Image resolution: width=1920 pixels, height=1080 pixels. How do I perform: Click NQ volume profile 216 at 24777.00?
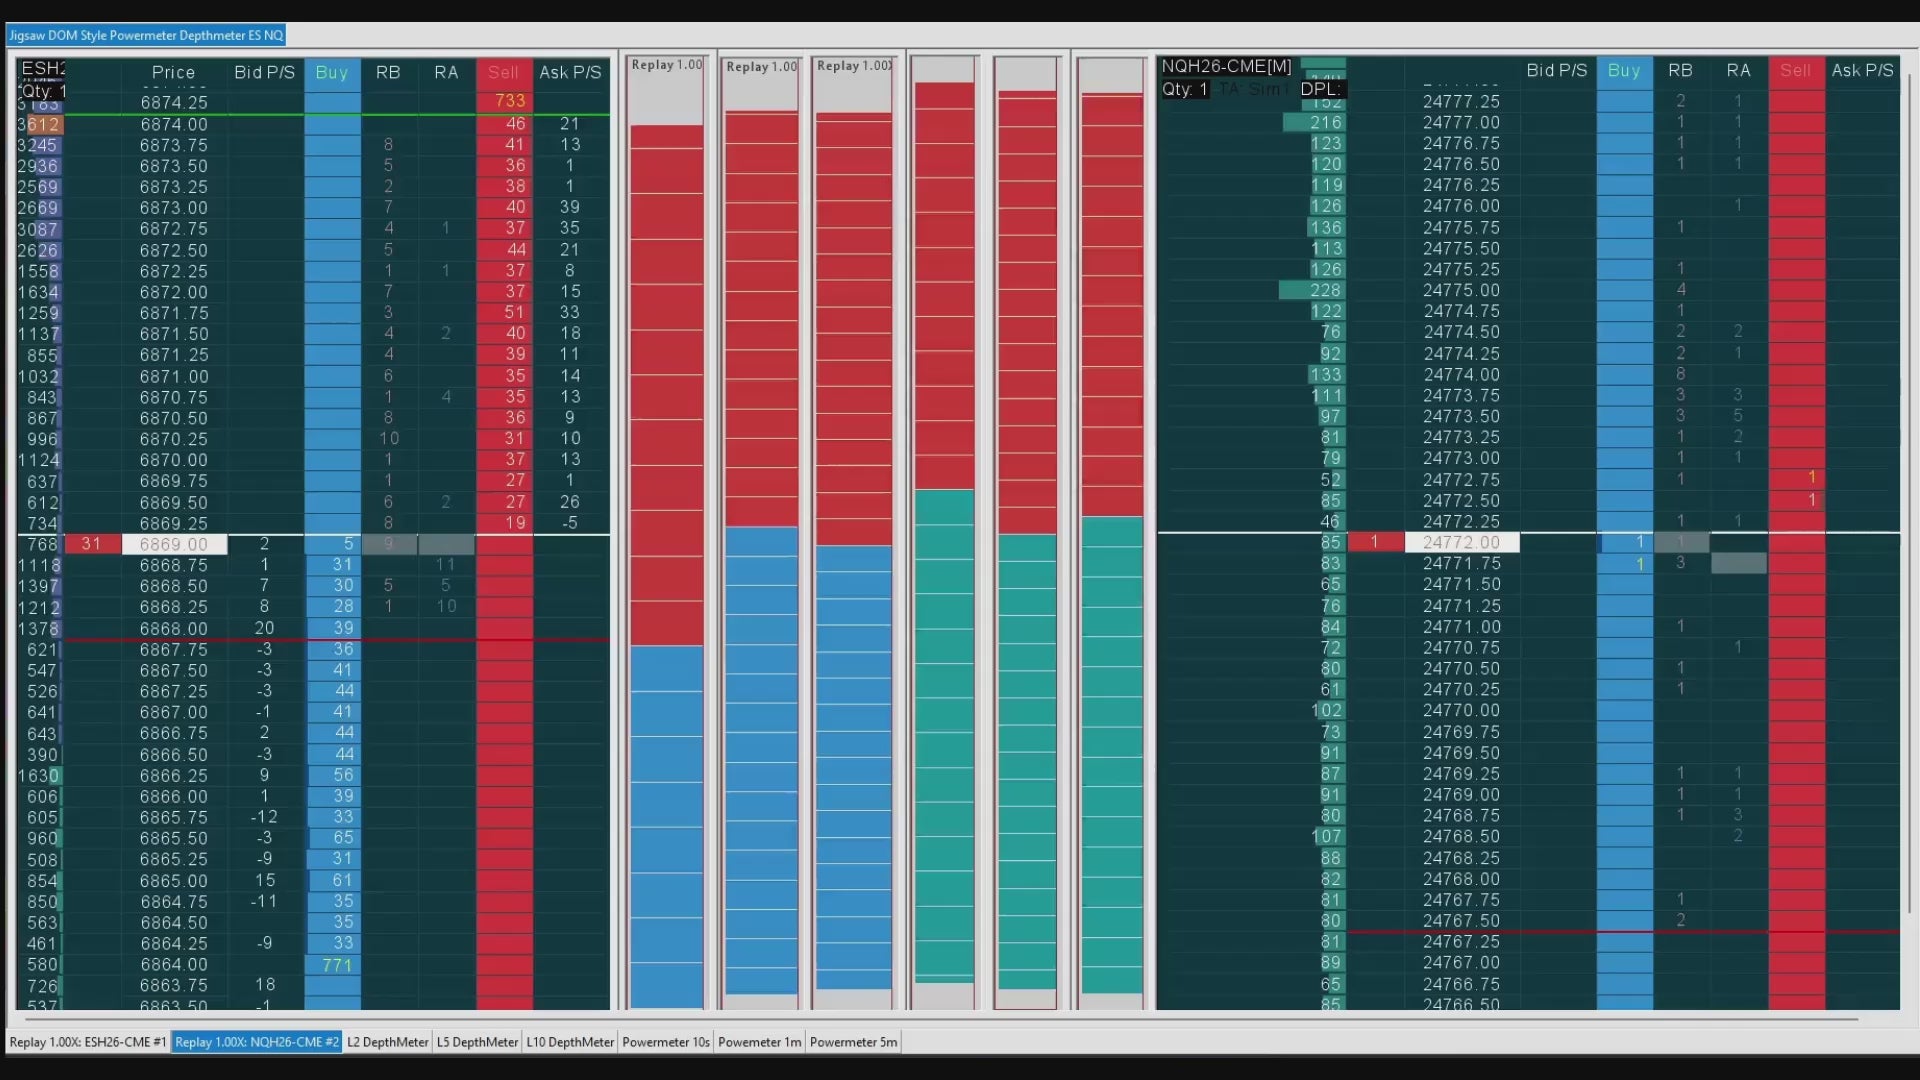1314,122
